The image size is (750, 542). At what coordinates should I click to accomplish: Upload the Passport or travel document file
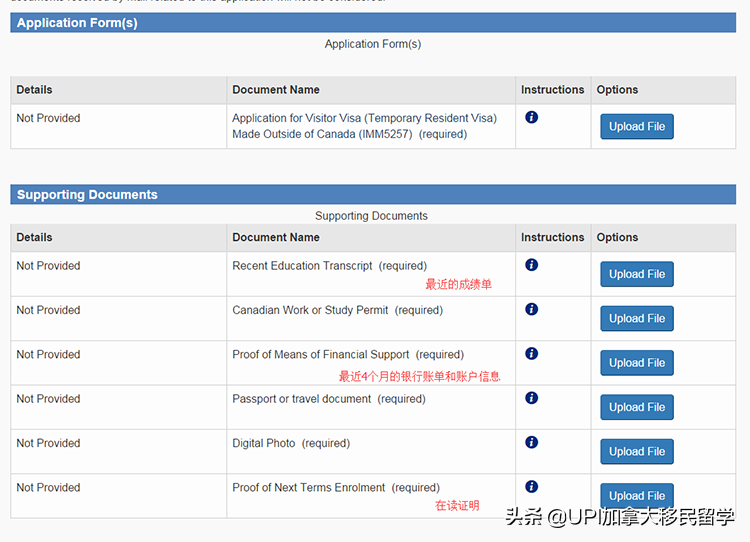pos(636,407)
